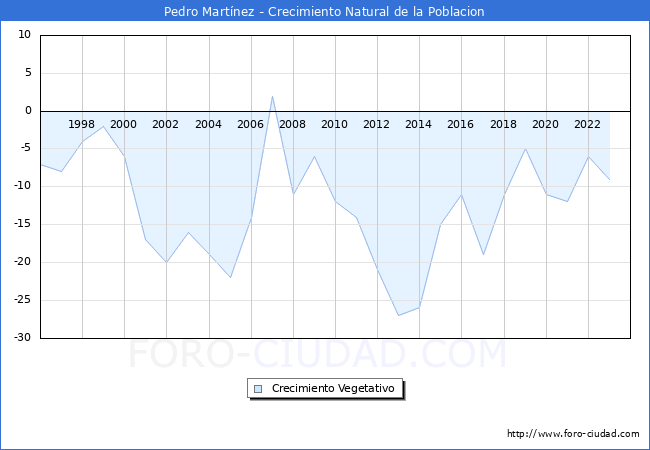Click the y-axis value 0
This screenshot has width=650, height=450.
28,111
